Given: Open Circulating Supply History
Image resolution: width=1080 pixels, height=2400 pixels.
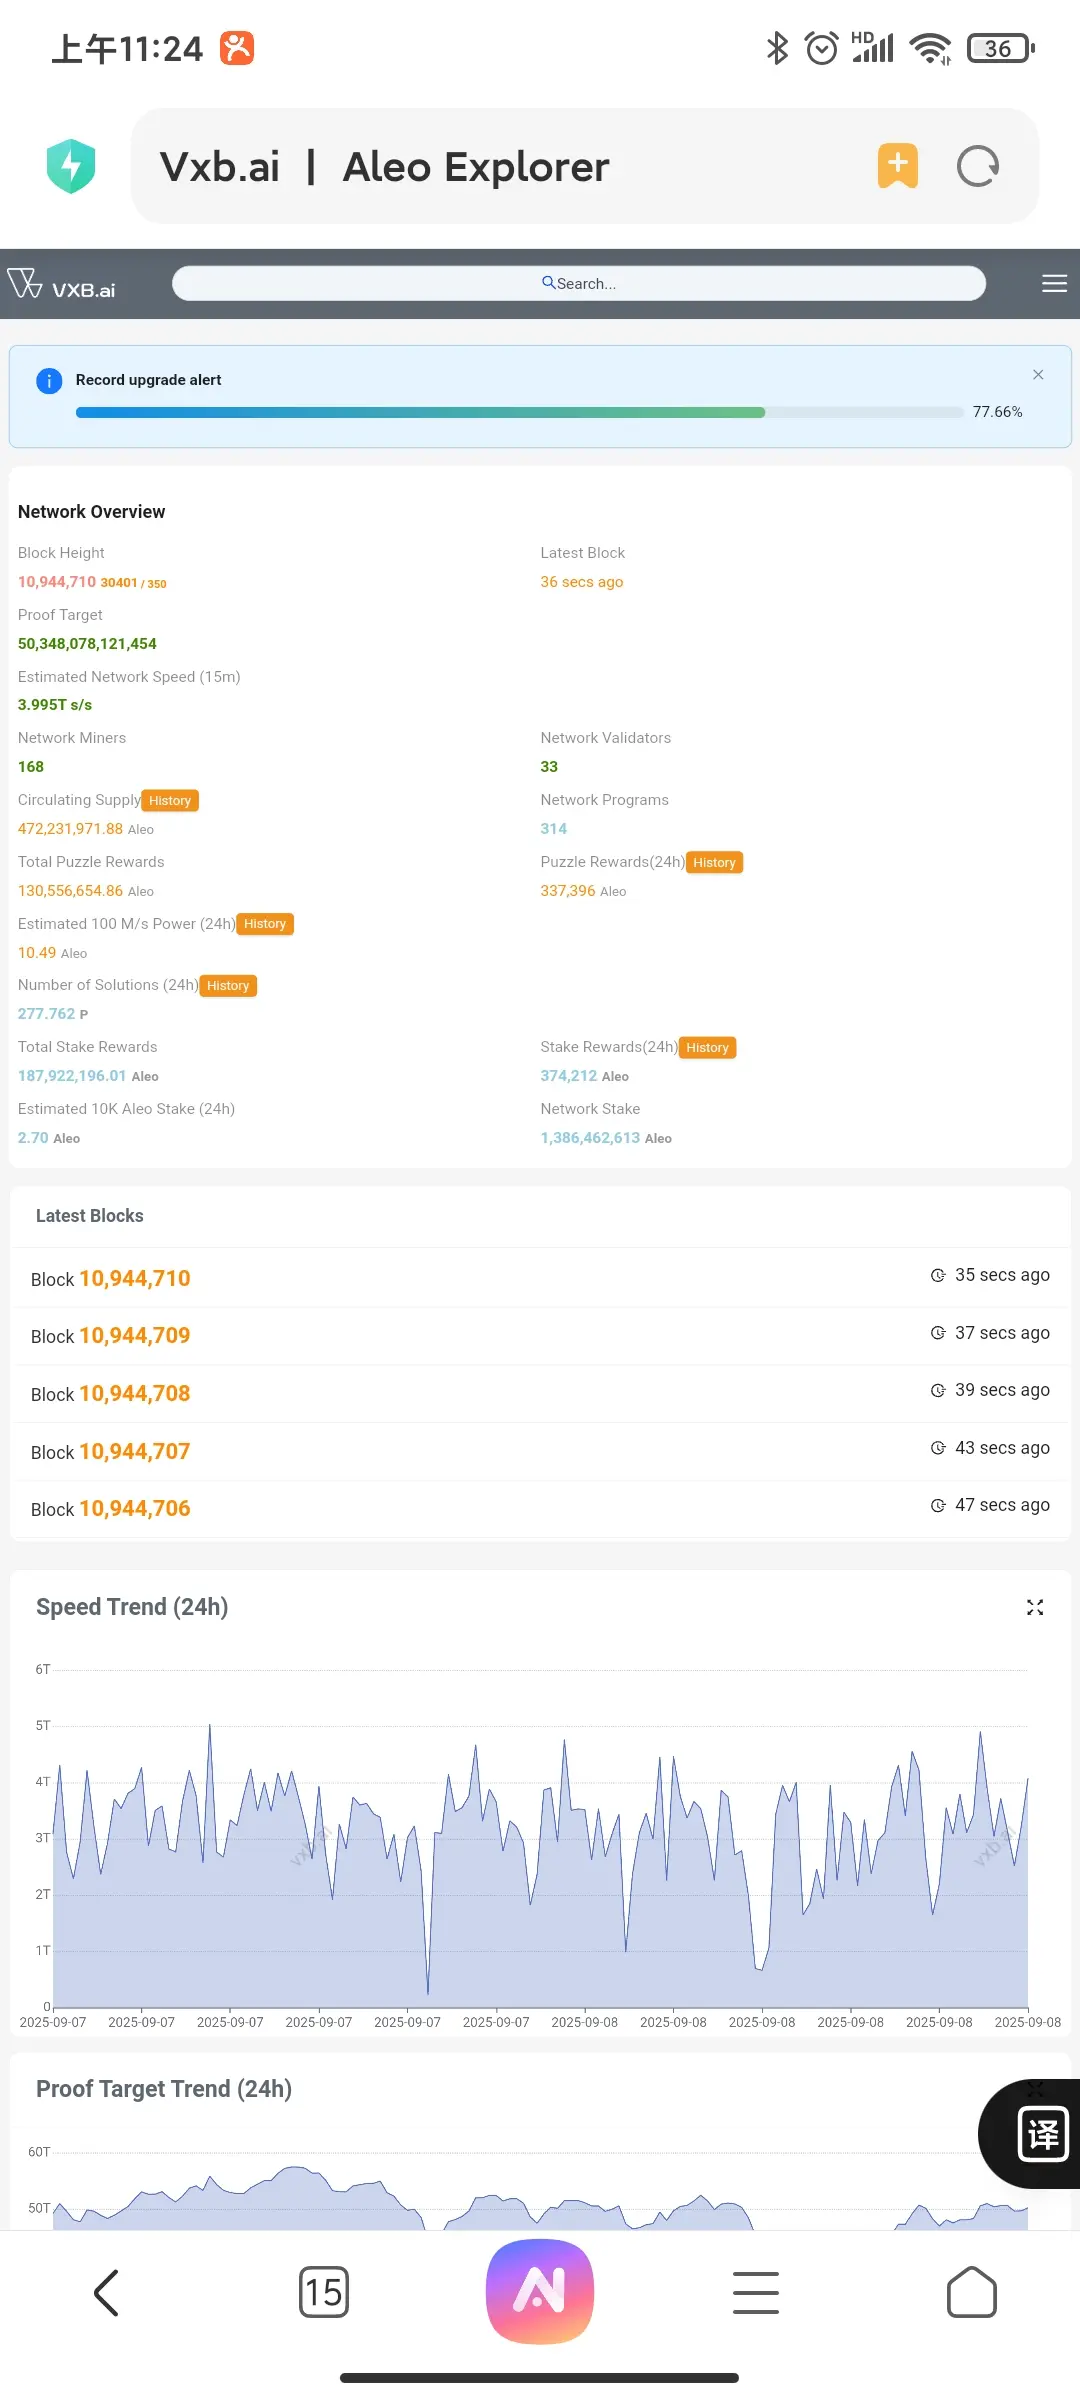Looking at the screenshot, I should (170, 801).
